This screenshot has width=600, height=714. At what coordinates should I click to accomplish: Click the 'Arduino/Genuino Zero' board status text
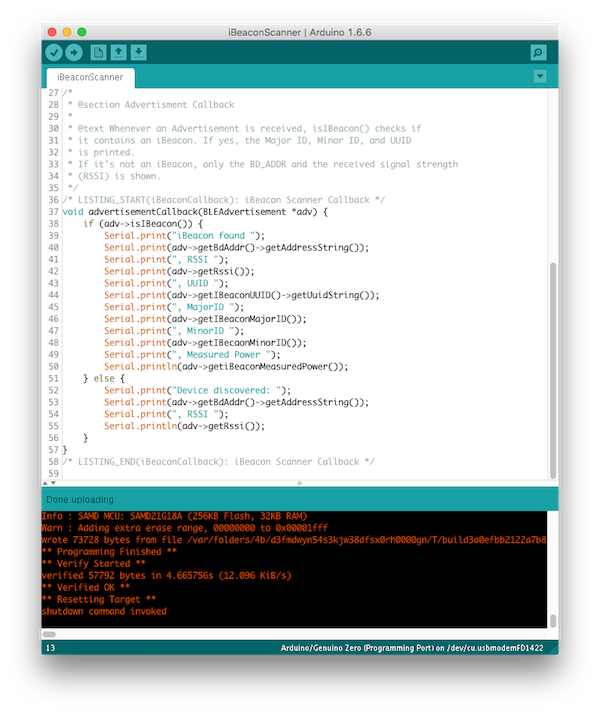click(x=412, y=648)
